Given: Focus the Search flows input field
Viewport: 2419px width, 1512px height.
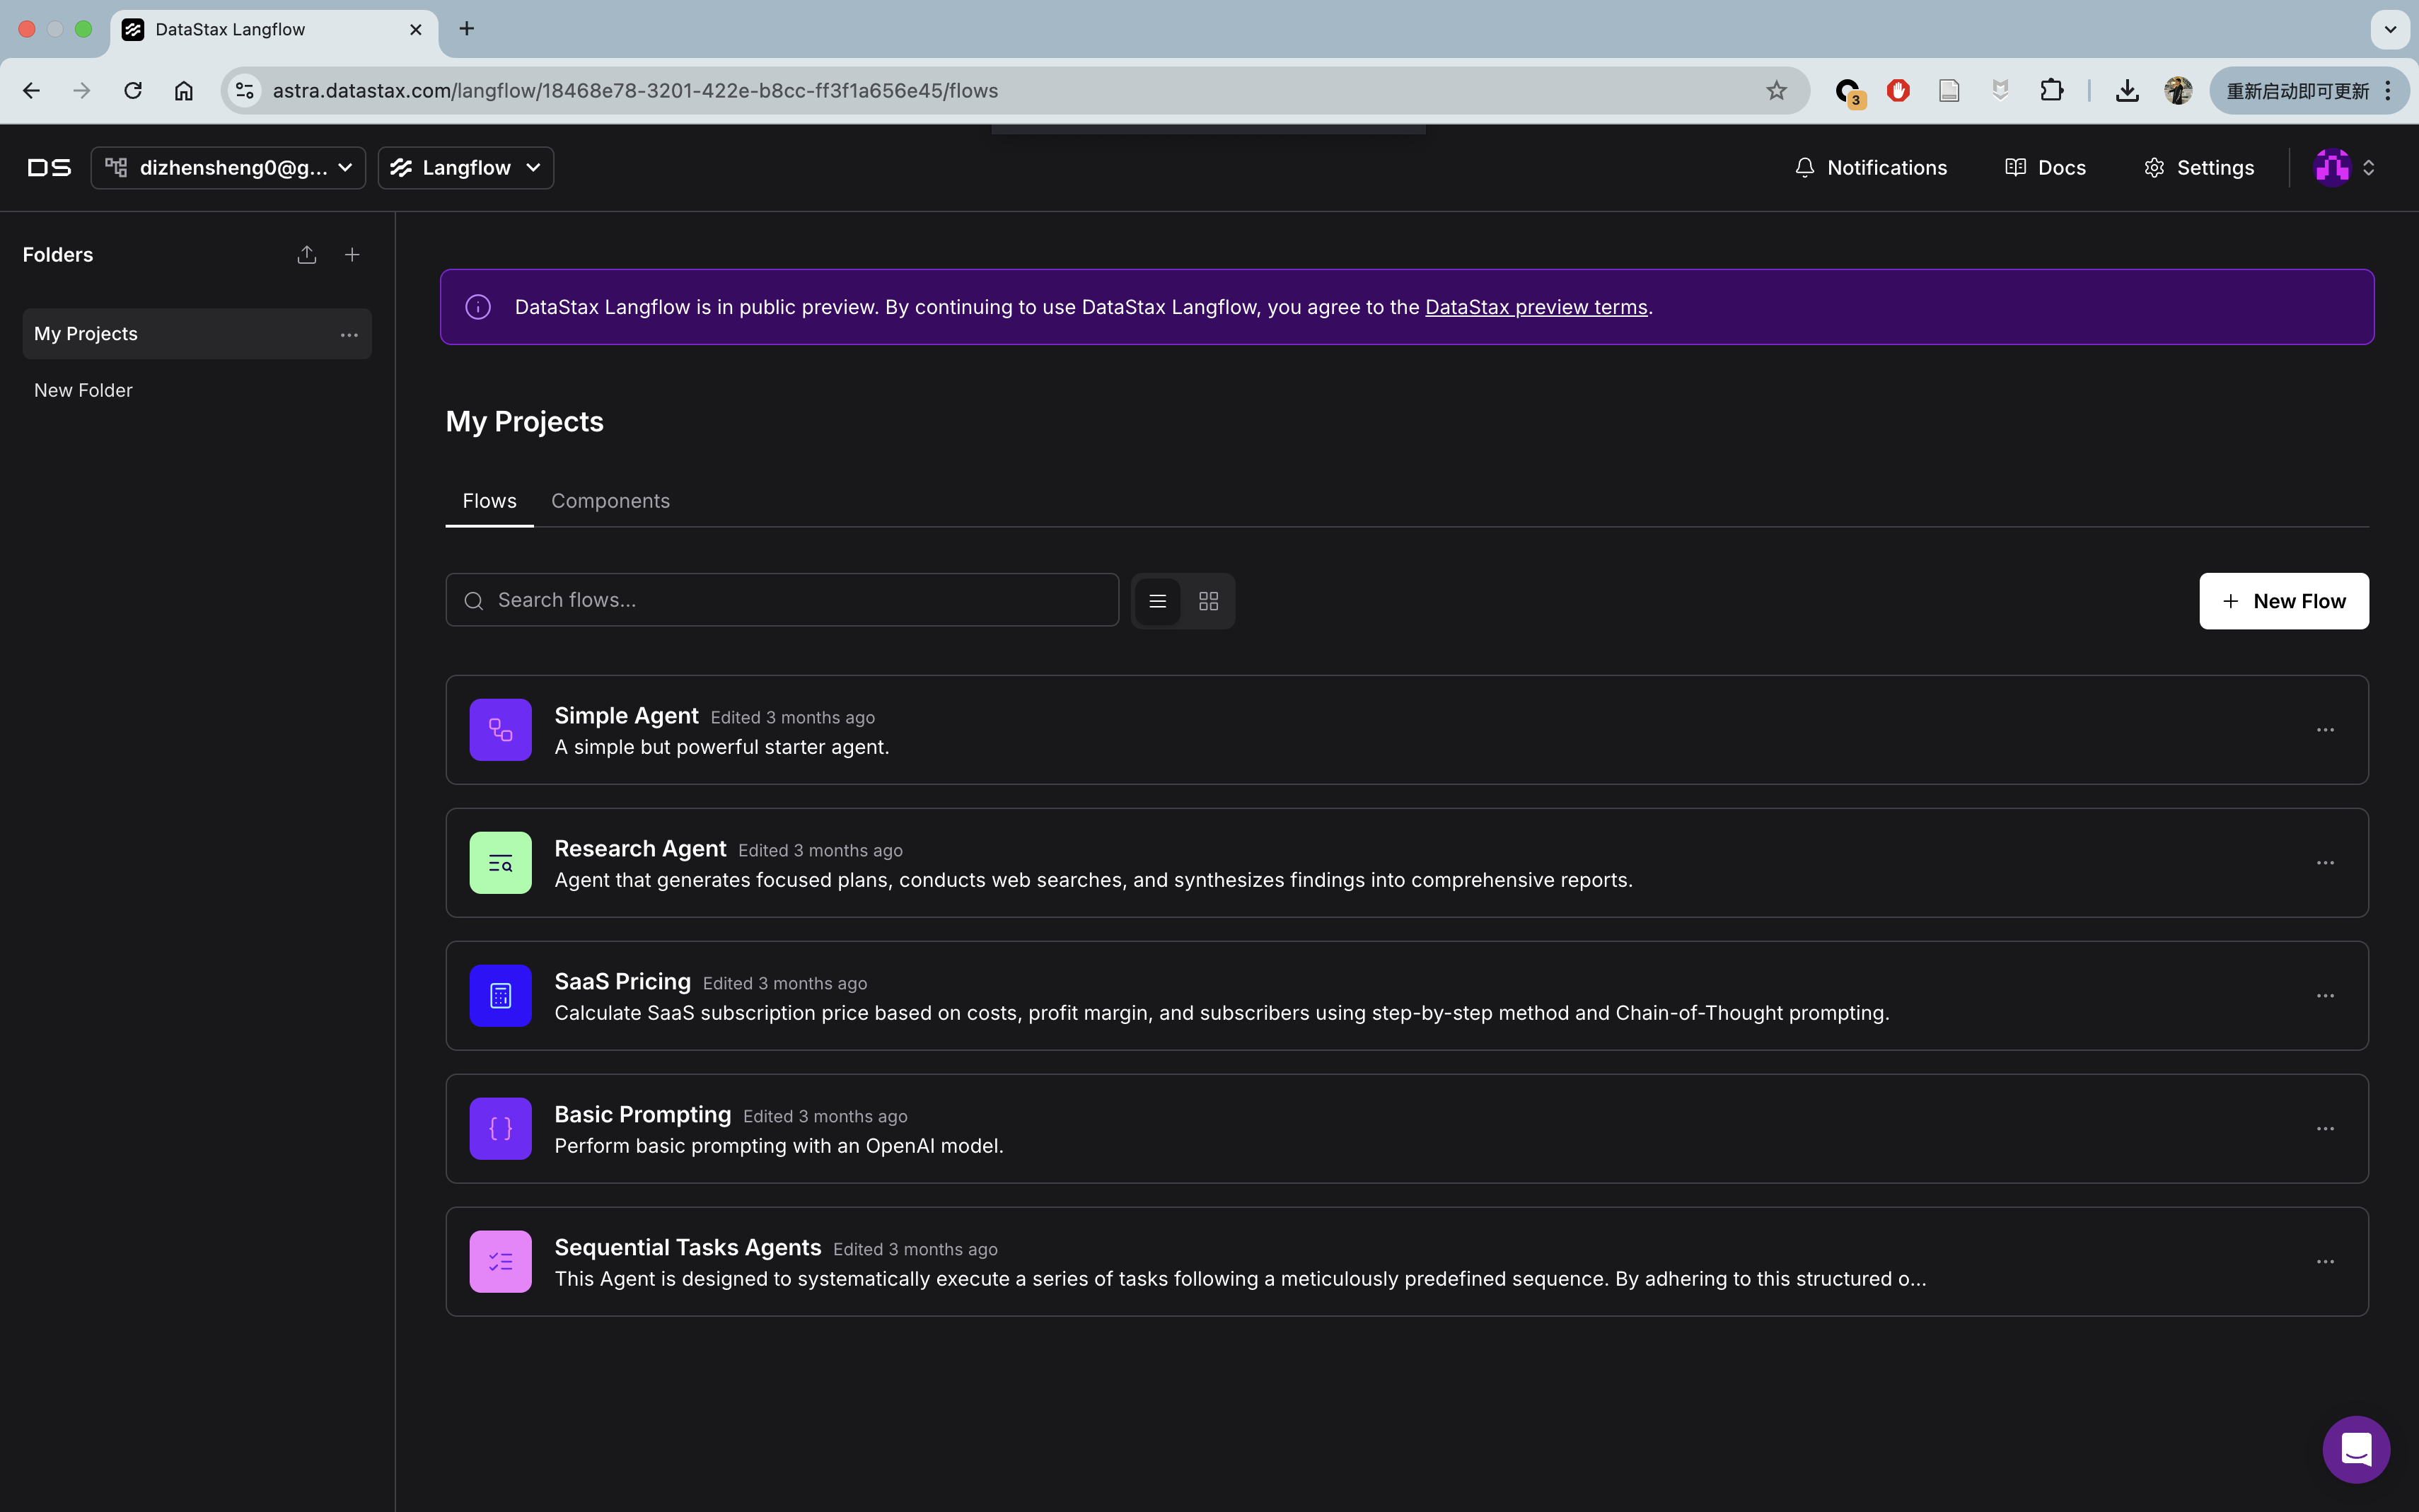Looking at the screenshot, I should [x=782, y=600].
